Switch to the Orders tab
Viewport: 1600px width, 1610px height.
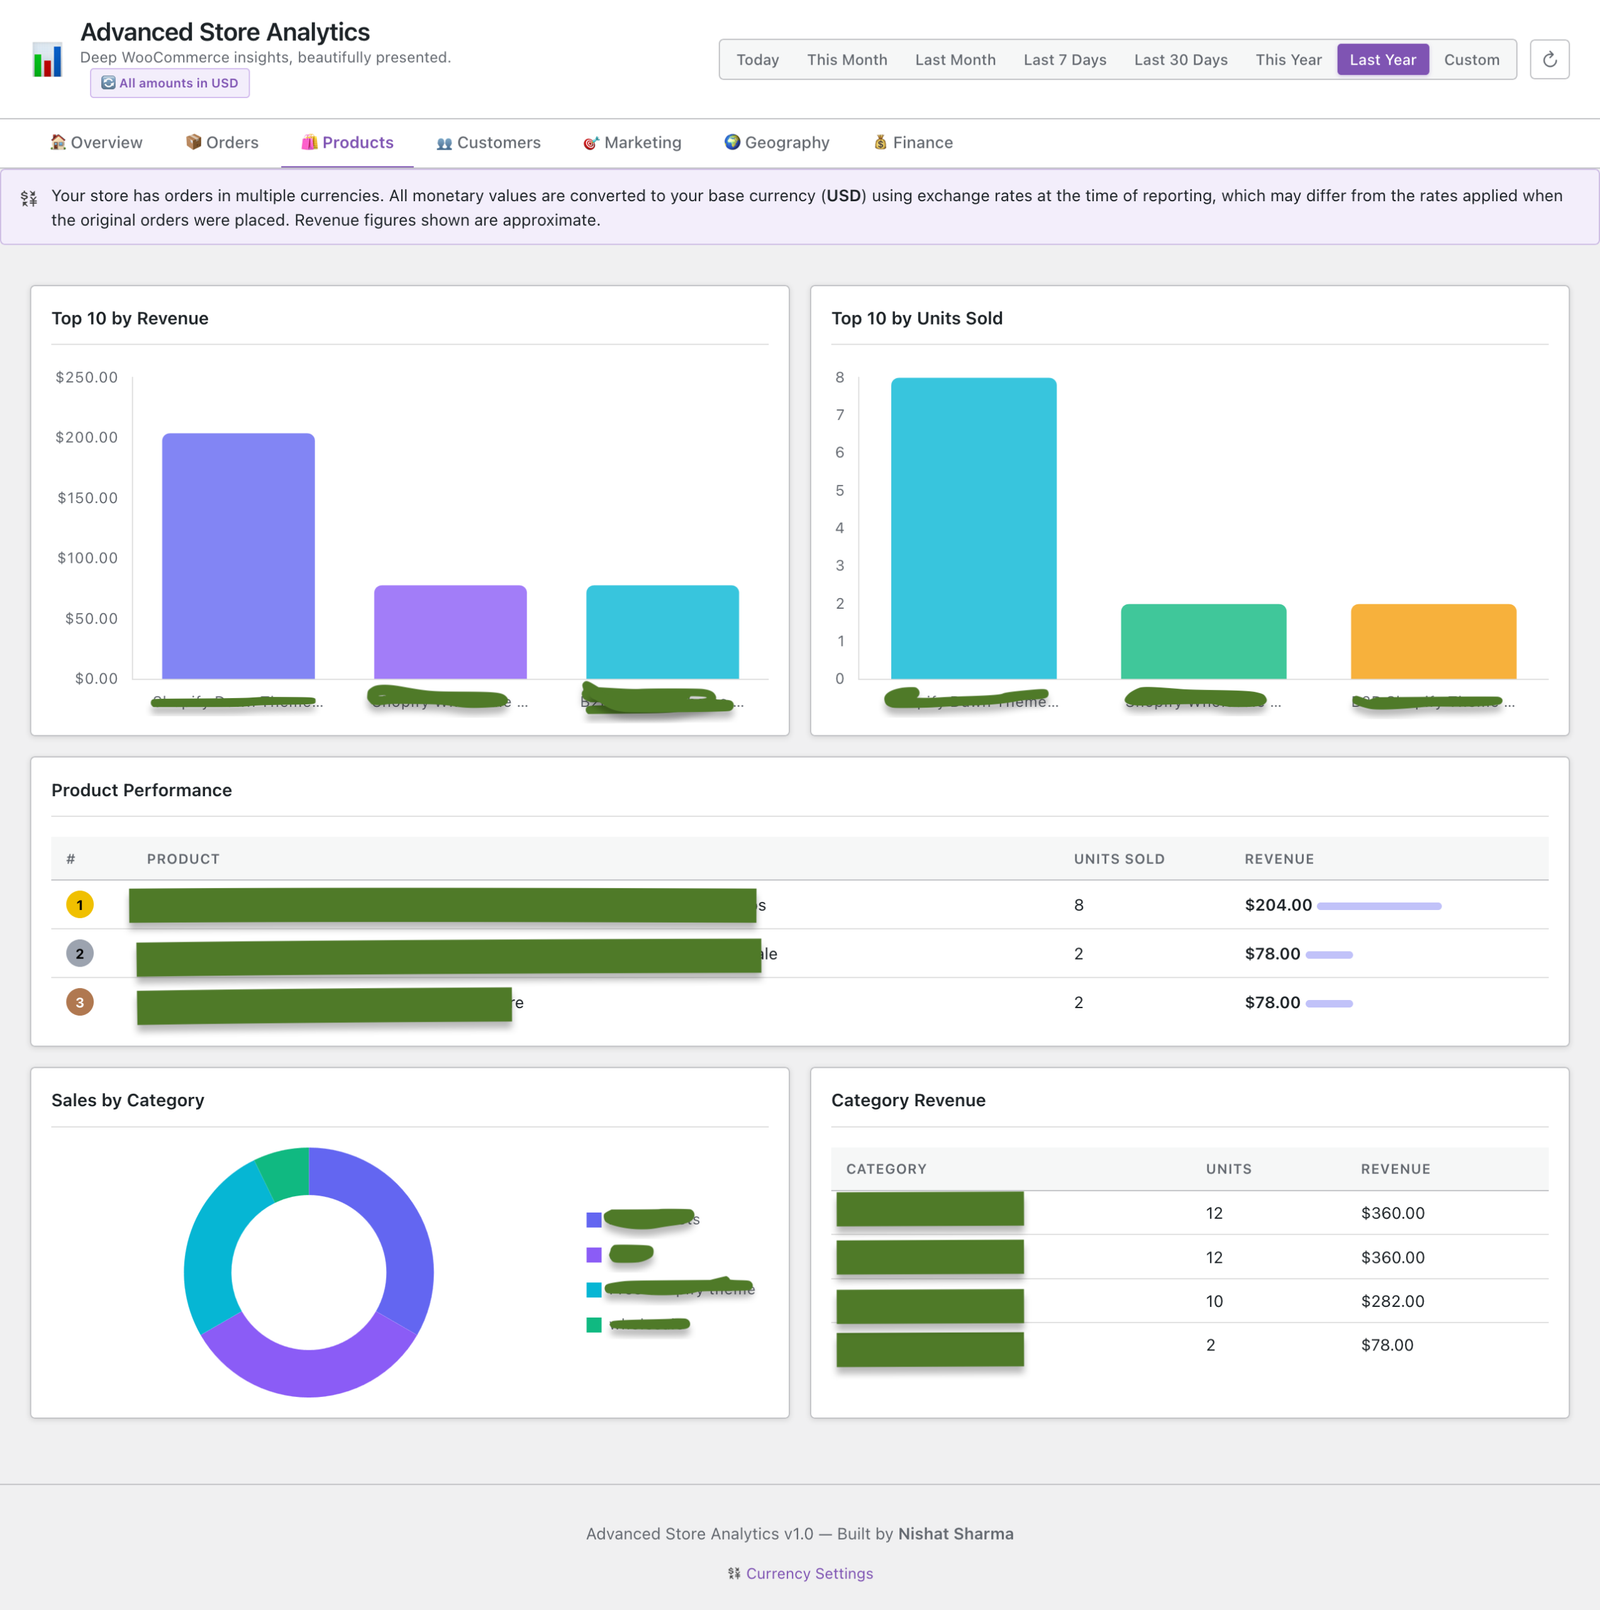(222, 142)
